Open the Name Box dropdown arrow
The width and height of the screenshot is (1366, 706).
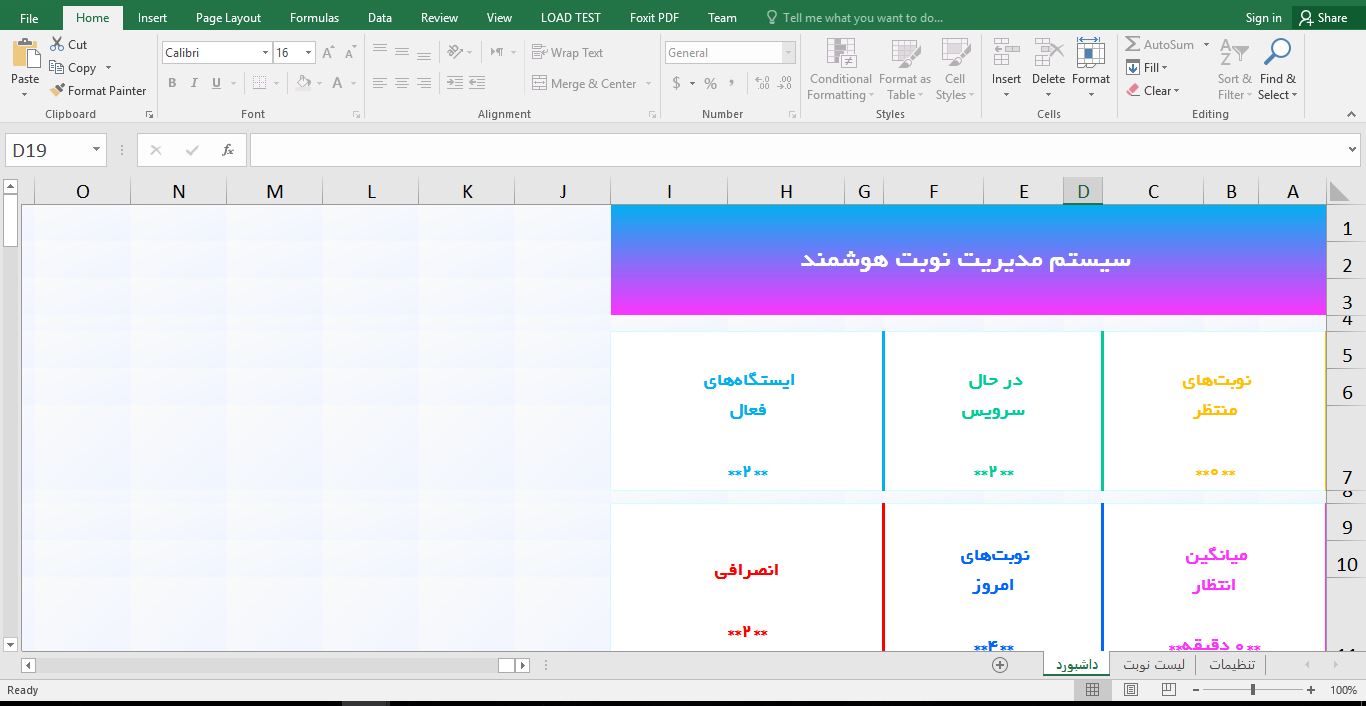coord(97,150)
